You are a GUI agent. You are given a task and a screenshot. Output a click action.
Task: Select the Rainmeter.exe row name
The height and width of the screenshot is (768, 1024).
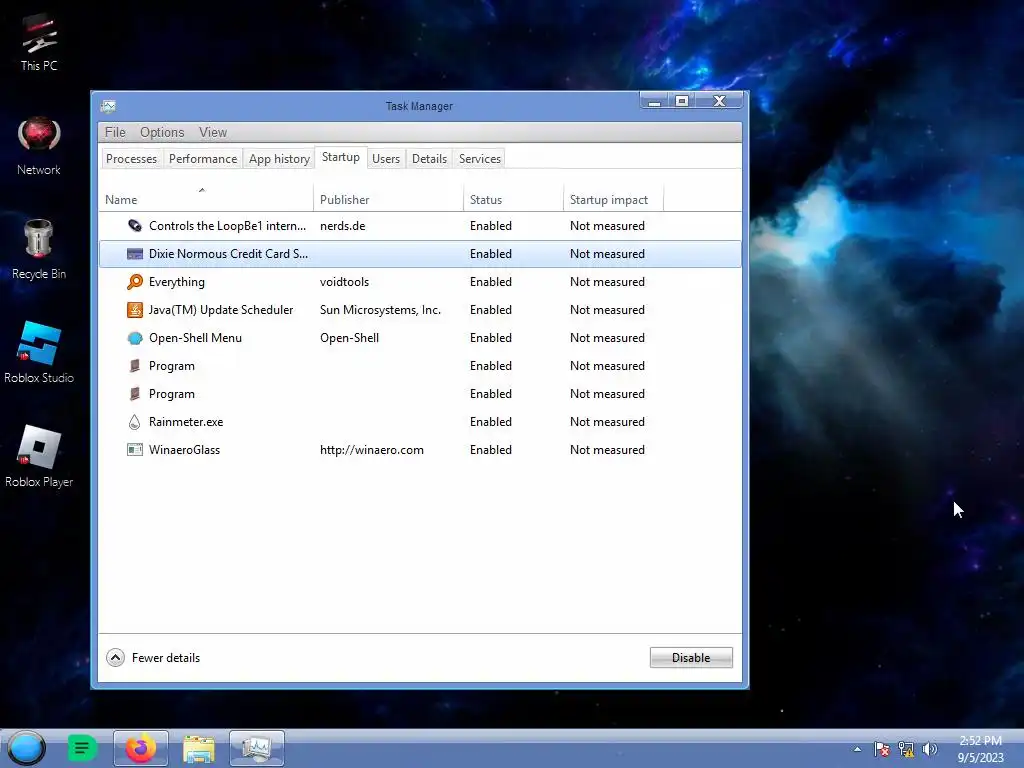[186, 422]
